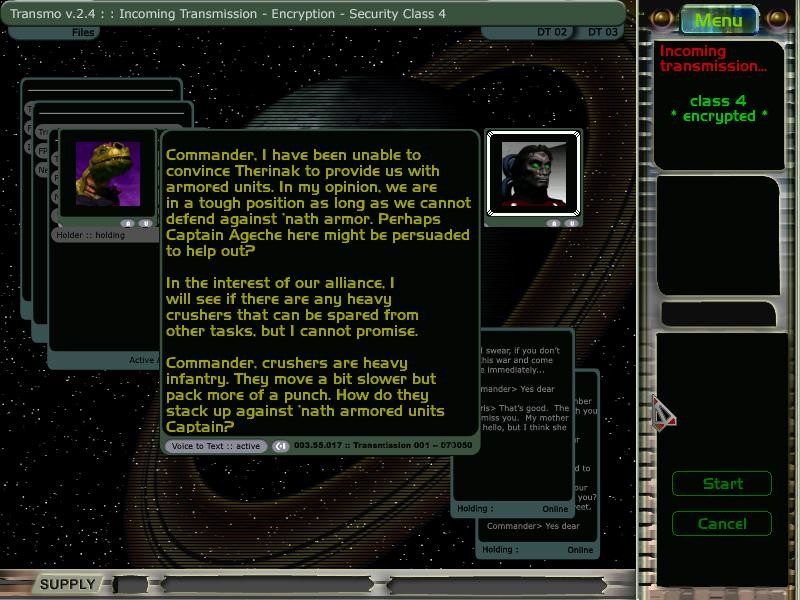Open the Menu button
This screenshot has height=600, width=800.
(x=718, y=20)
